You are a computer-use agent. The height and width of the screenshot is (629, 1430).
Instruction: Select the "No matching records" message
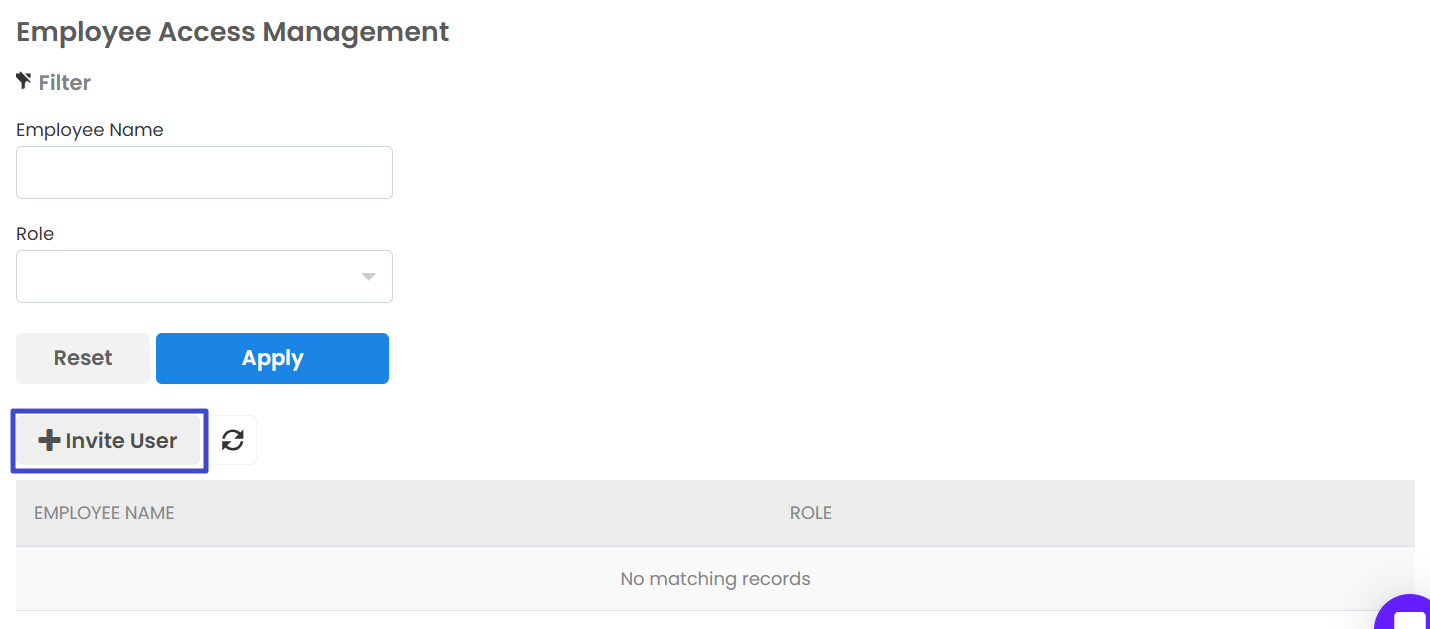(x=715, y=579)
